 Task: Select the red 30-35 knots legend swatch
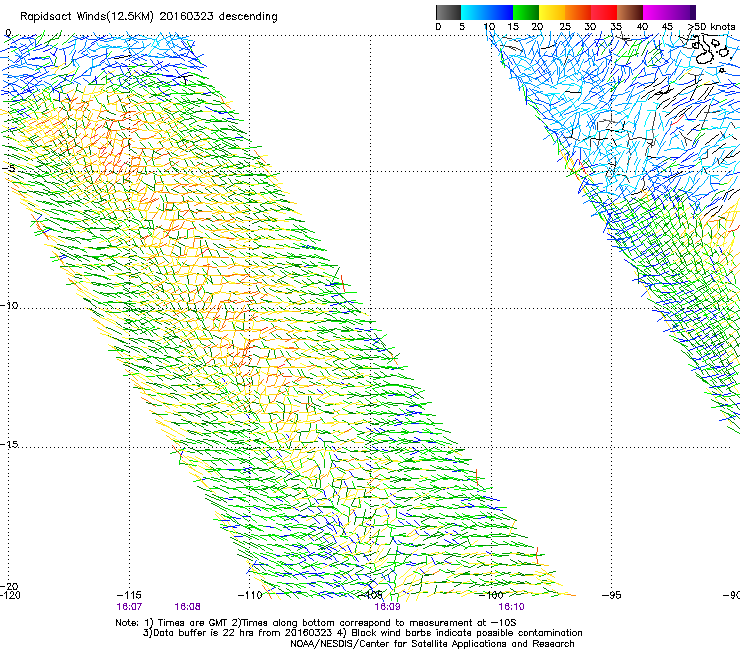[604, 12]
